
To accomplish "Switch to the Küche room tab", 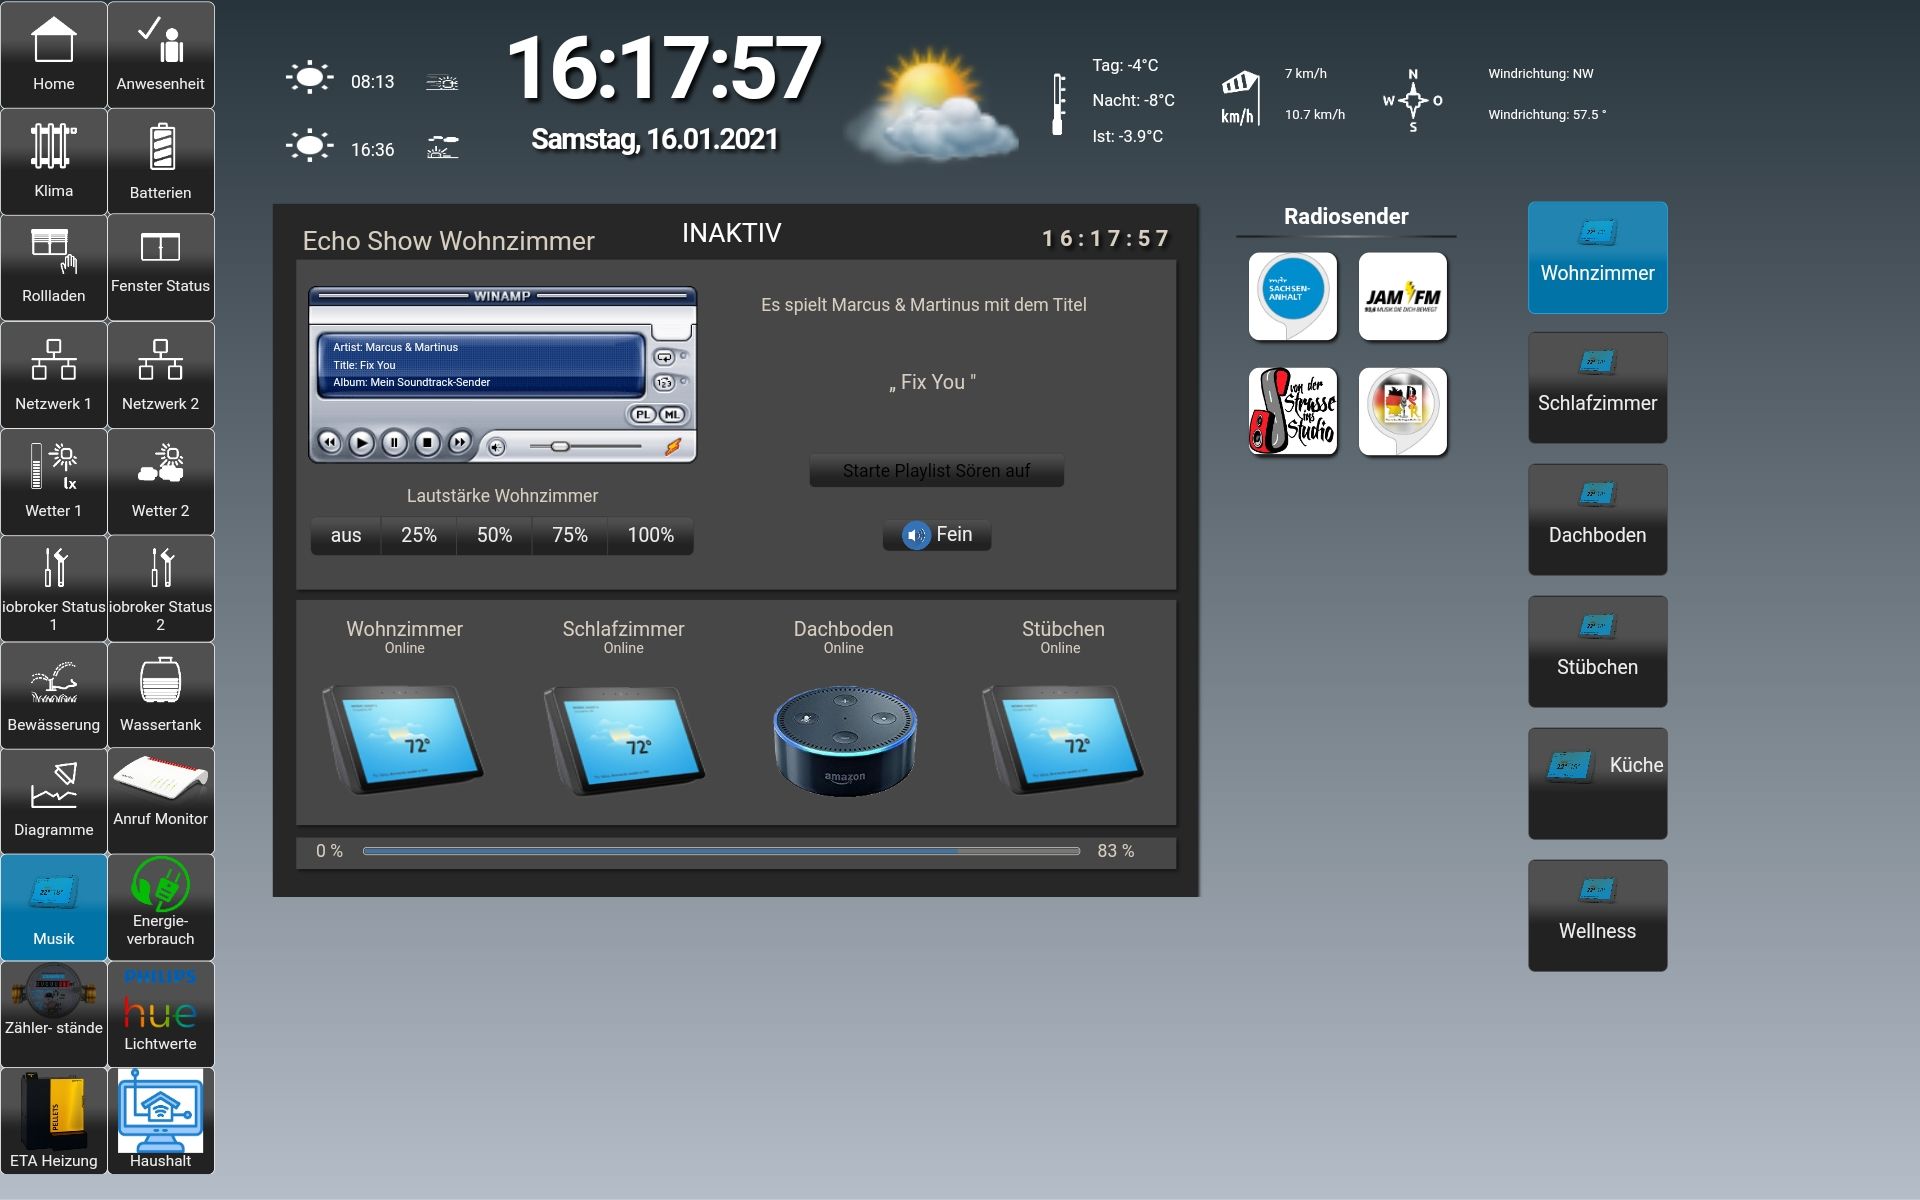I will (x=1597, y=783).
